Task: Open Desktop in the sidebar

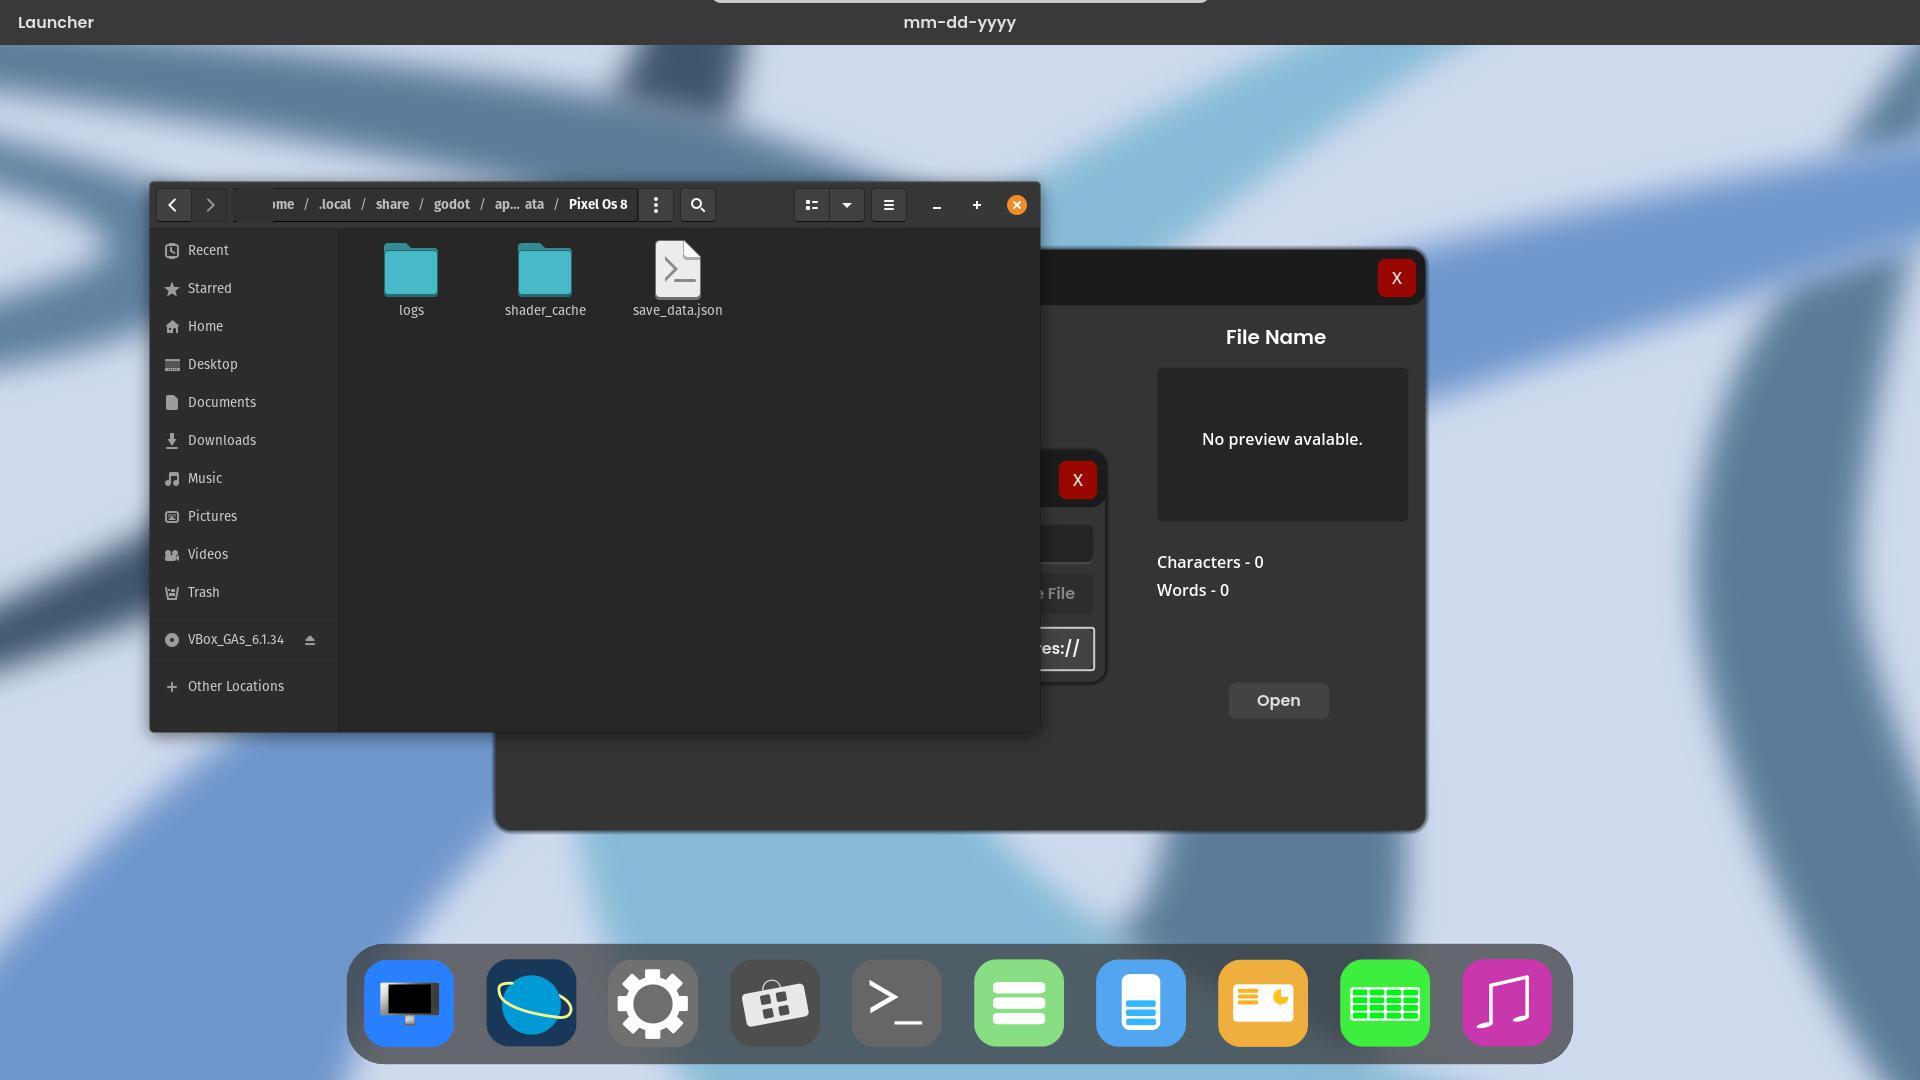Action: pyautogui.click(x=244, y=364)
